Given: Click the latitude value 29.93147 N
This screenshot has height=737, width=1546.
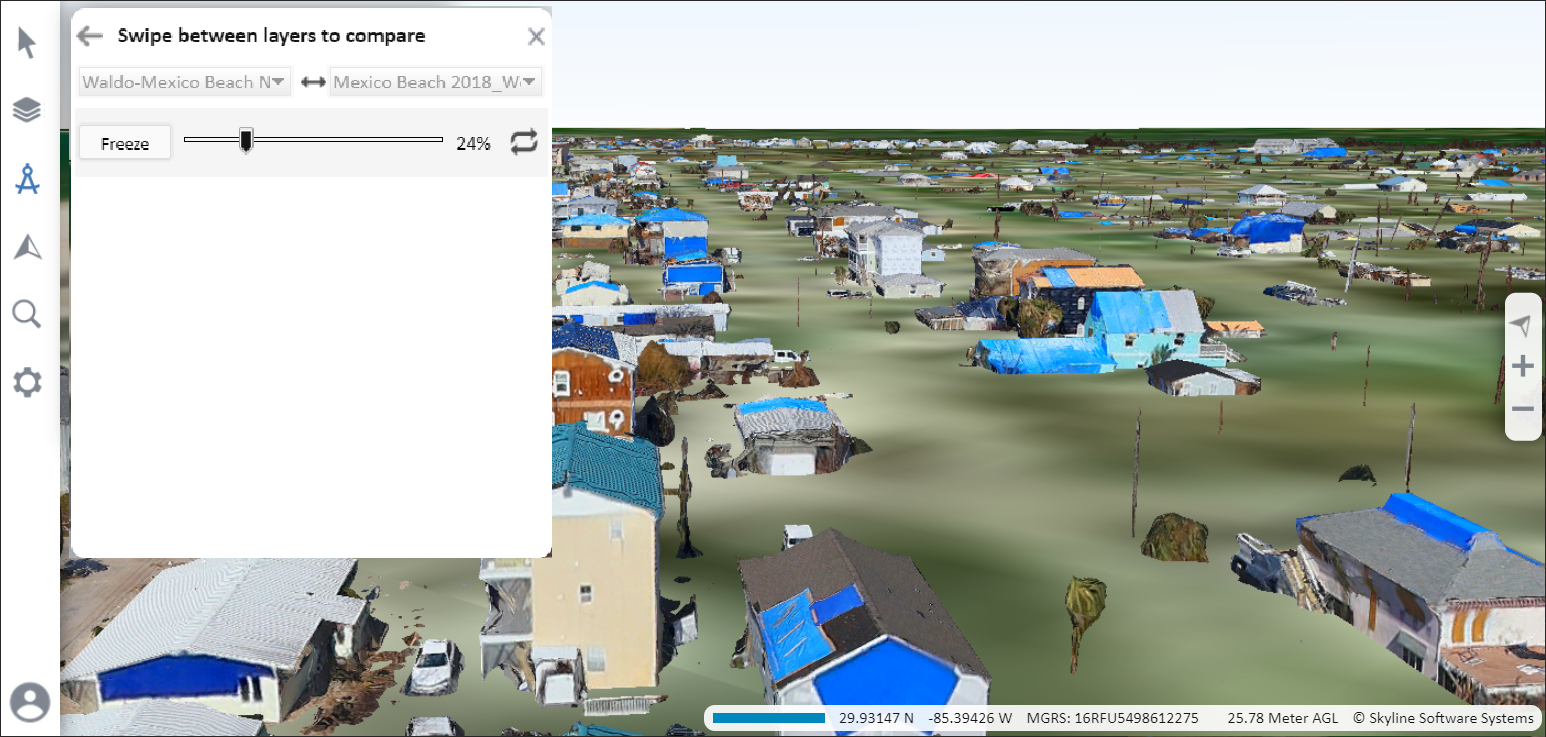Looking at the screenshot, I should pos(876,718).
